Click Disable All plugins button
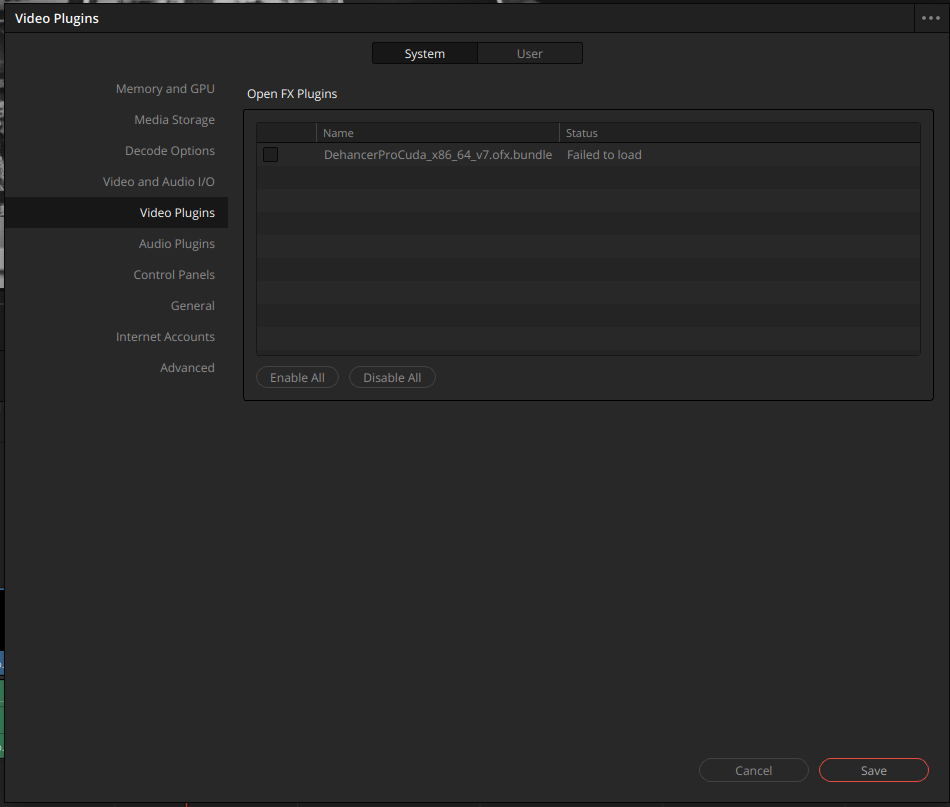Screen dimensions: 950x807 392,377
